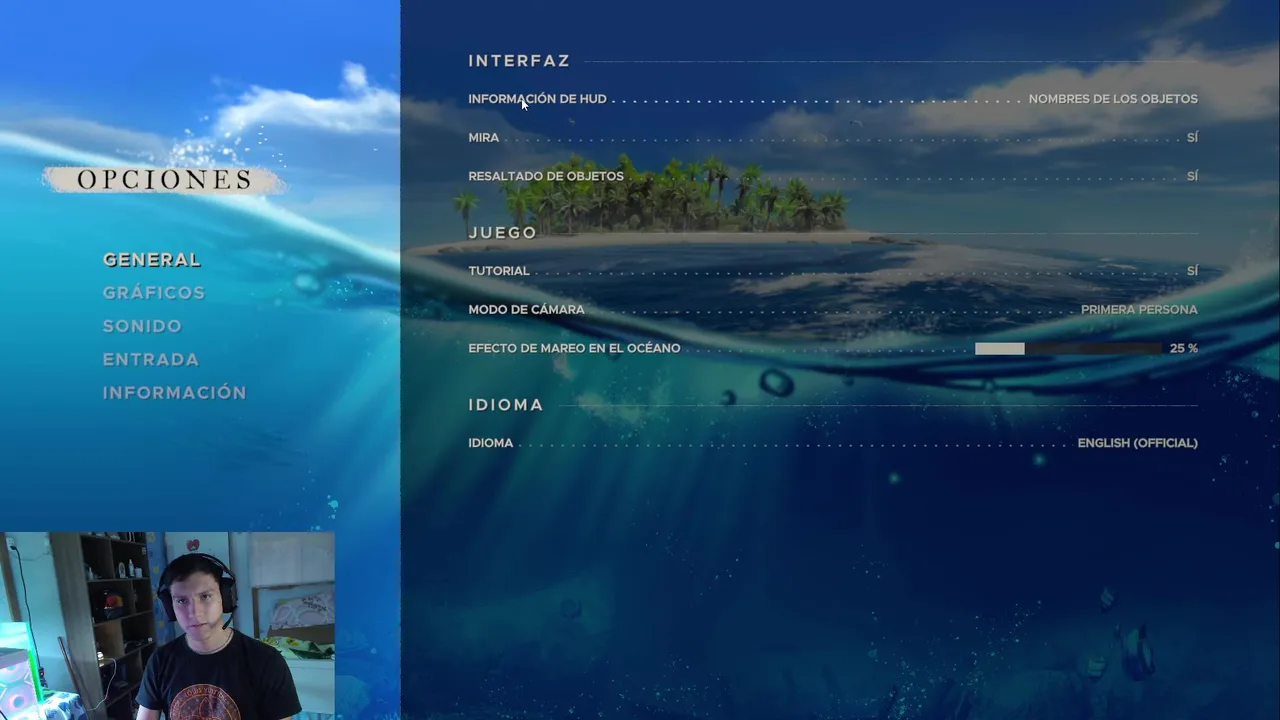Image resolution: width=1280 pixels, height=720 pixels.
Task: Select the Modo de cámara label
Action: click(526, 310)
